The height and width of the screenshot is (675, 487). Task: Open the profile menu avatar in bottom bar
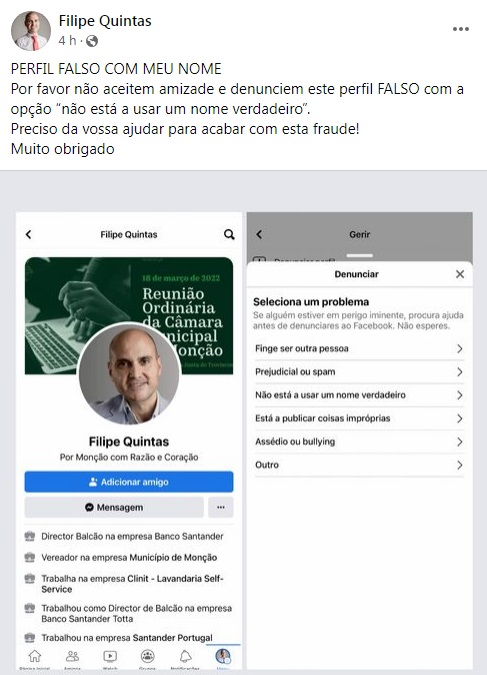[223, 656]
